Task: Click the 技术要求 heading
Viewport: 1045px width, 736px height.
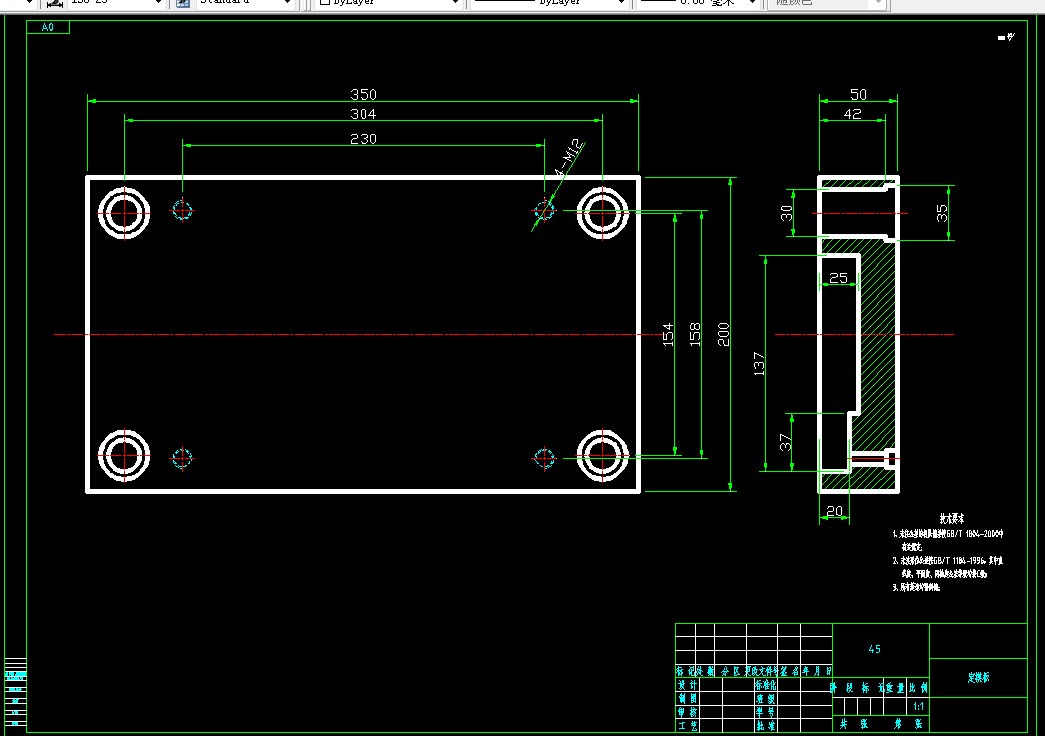Action: 952,518
